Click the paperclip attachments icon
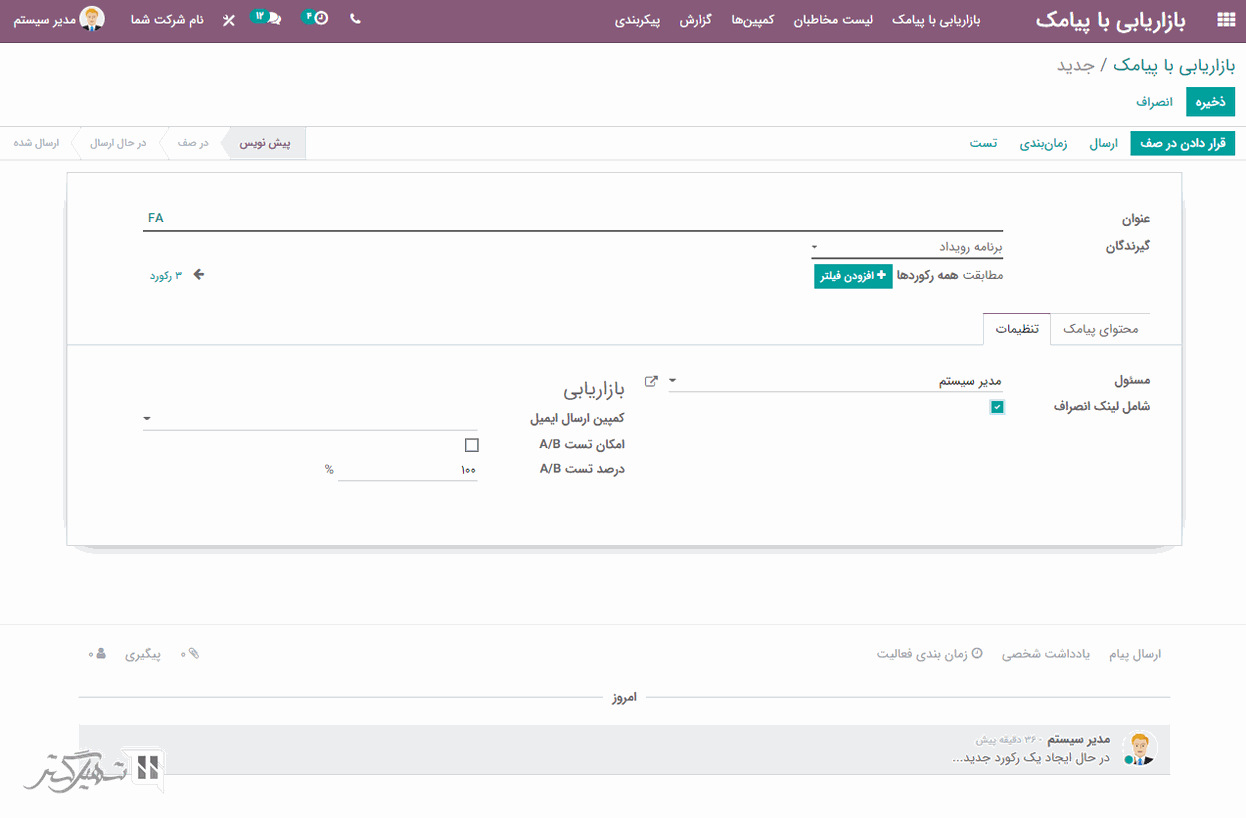The image size is (1246, 818). tap(193, 654)
